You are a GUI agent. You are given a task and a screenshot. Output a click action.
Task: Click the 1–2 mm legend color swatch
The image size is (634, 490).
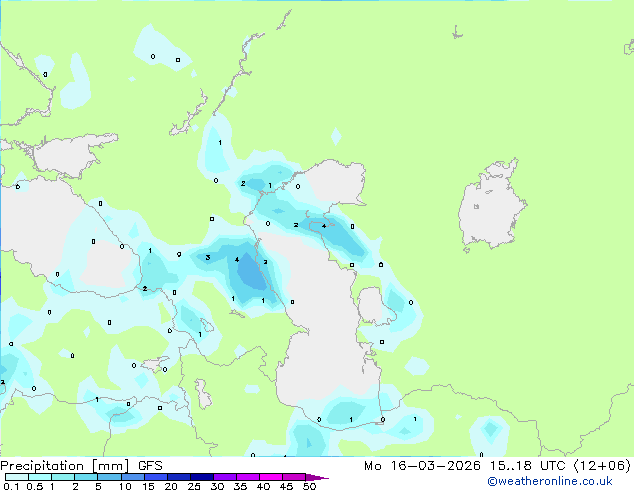[x=63, y=477]
